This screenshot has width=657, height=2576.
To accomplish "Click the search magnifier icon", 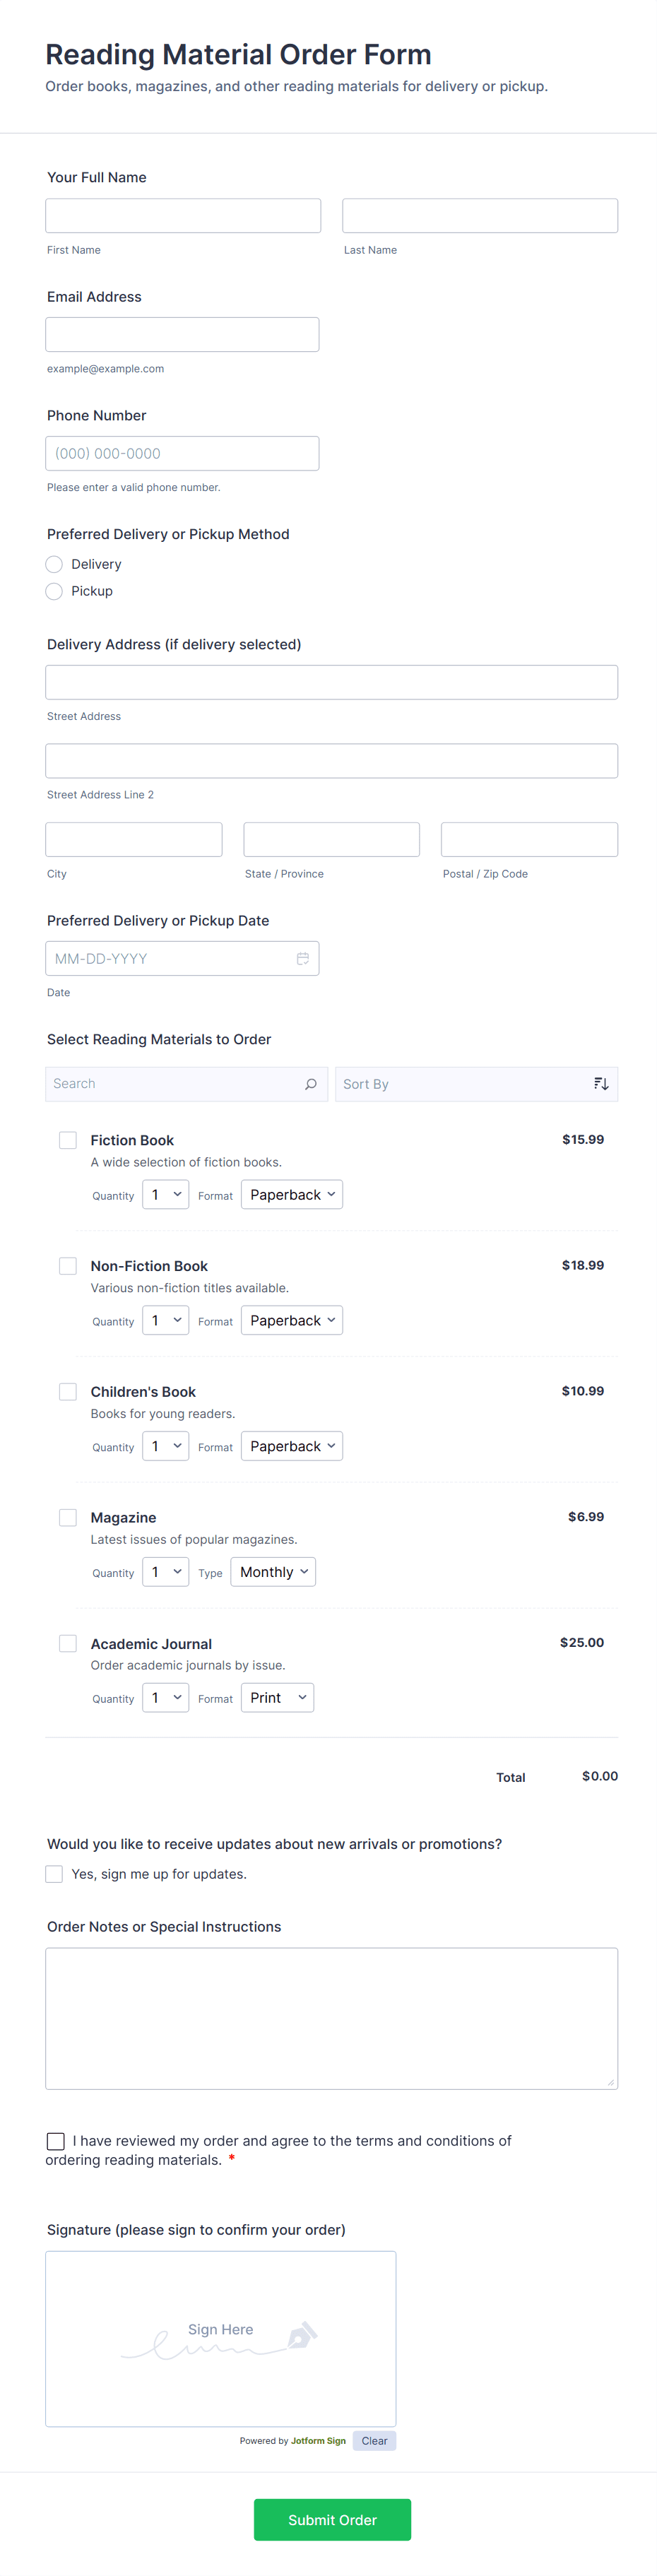I will tap(310, 1084).
